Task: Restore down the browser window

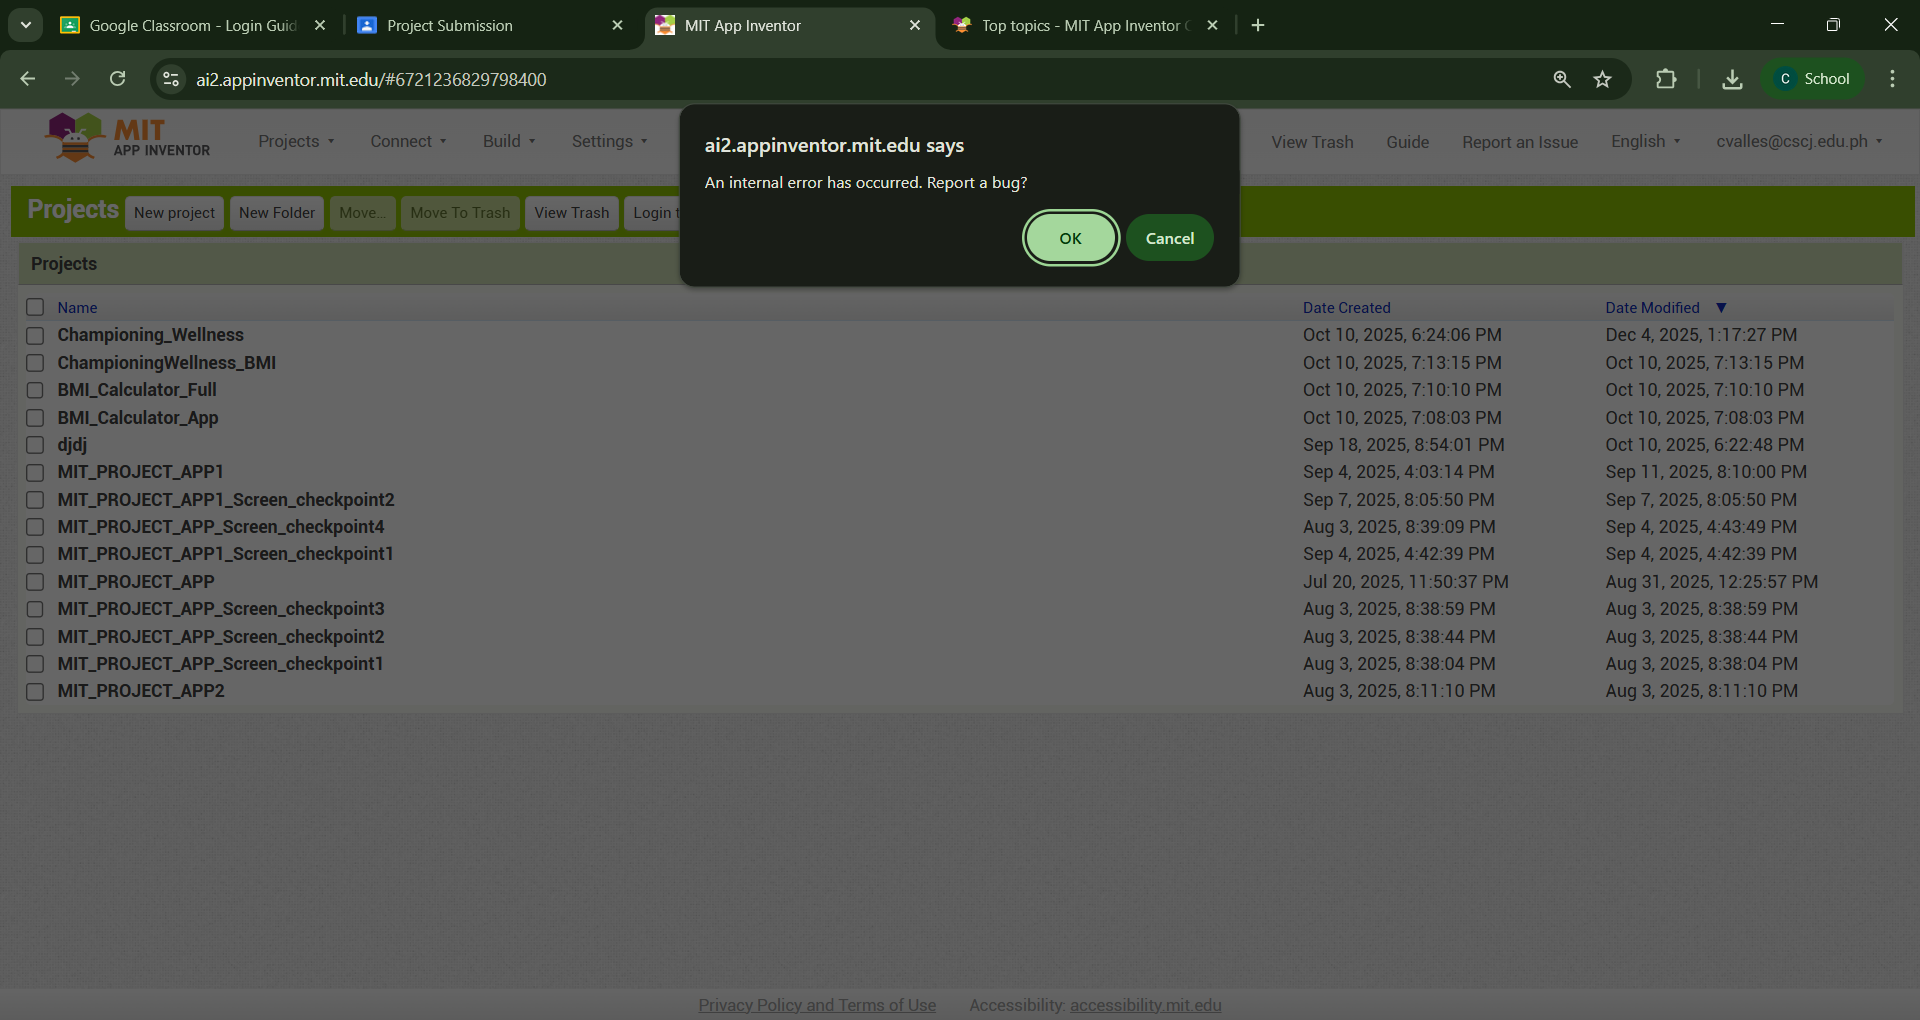Action: click(1833, 25)
